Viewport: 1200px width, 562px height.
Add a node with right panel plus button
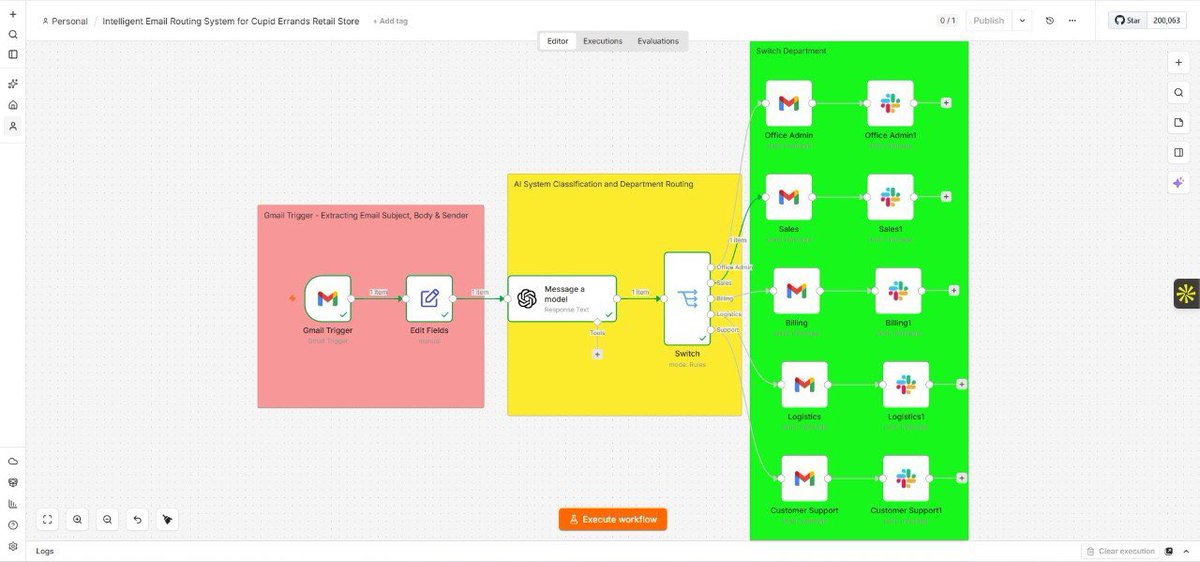tap(1179, 62)
